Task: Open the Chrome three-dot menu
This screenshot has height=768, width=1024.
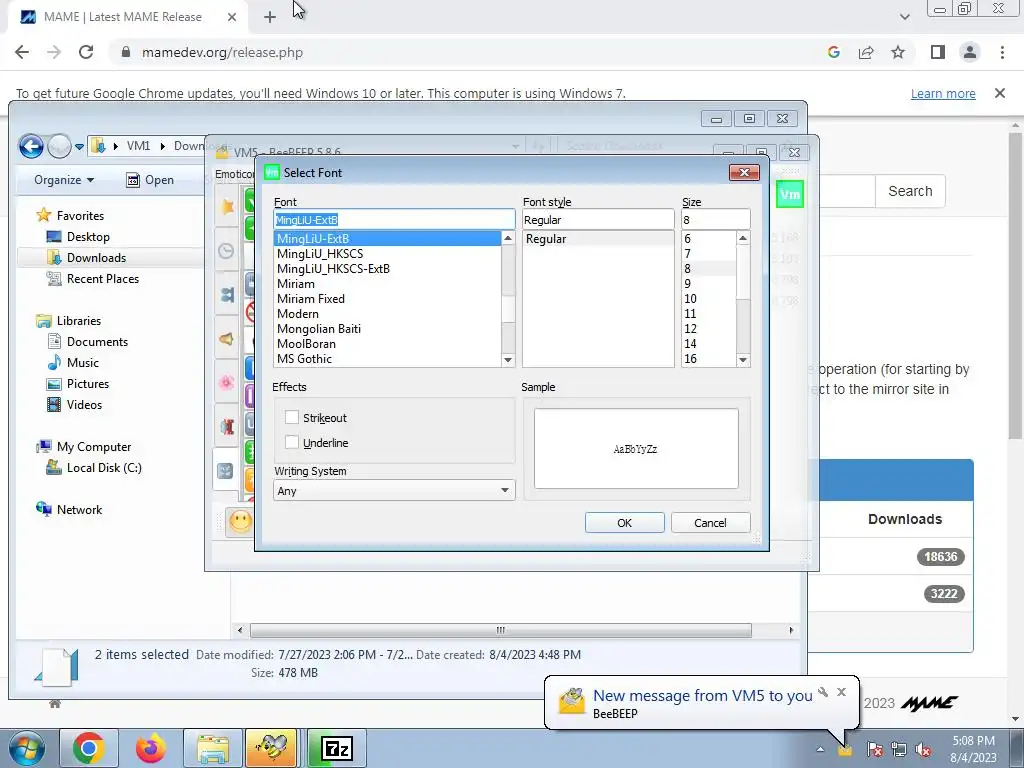Action: point(1002,52)
